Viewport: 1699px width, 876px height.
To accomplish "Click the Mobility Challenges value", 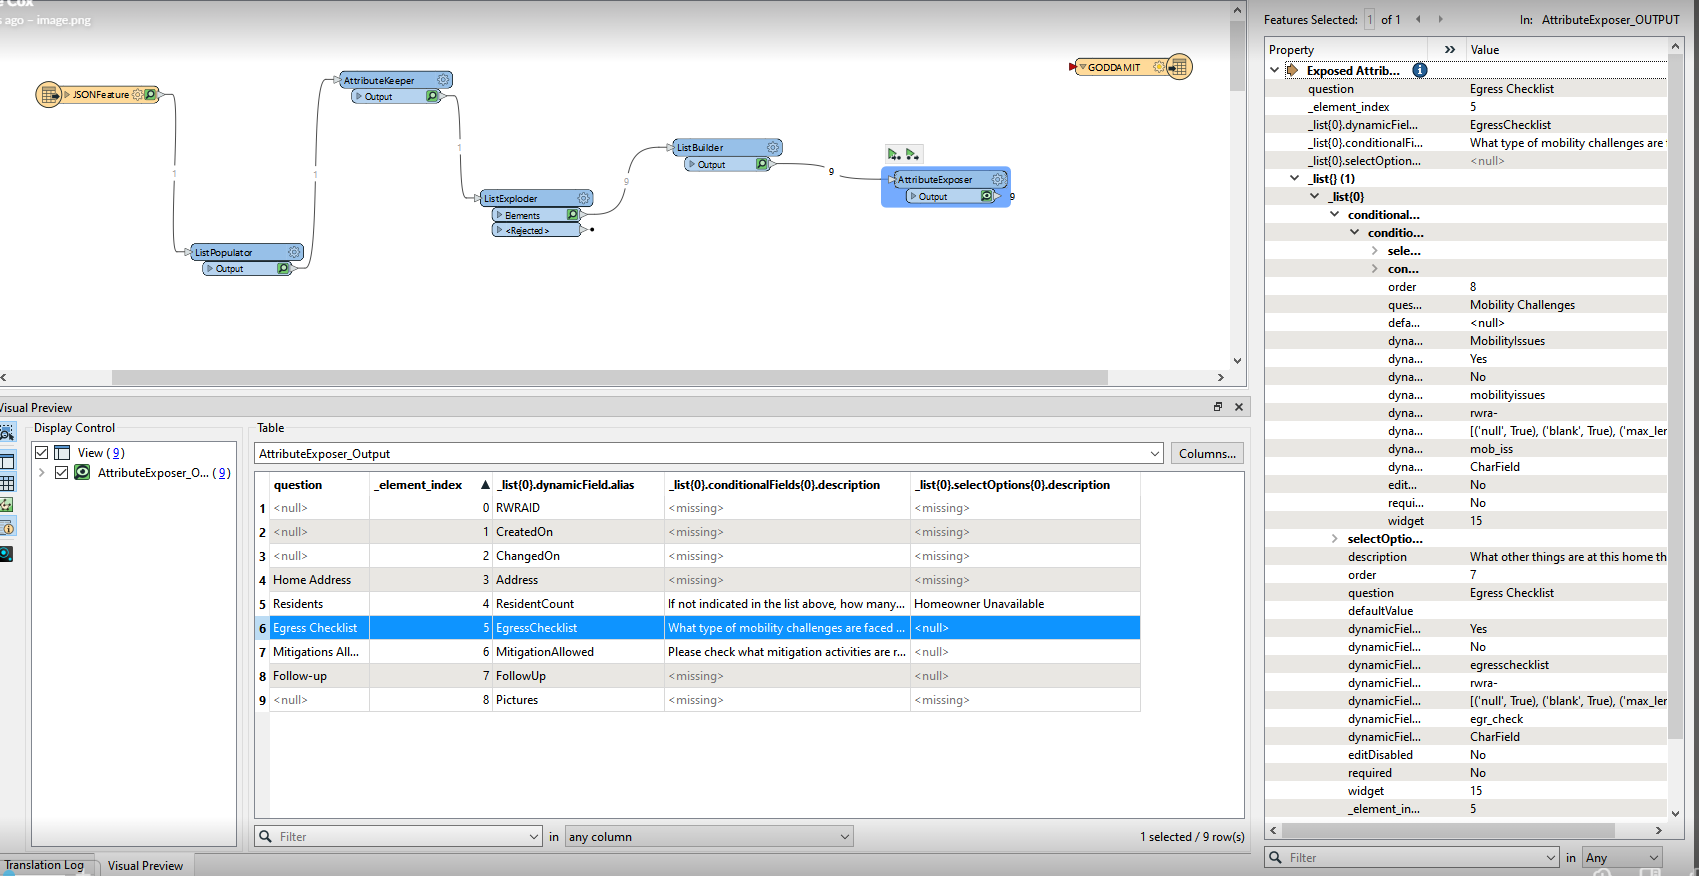I will pyautogui.click(x=1522, y=305).
